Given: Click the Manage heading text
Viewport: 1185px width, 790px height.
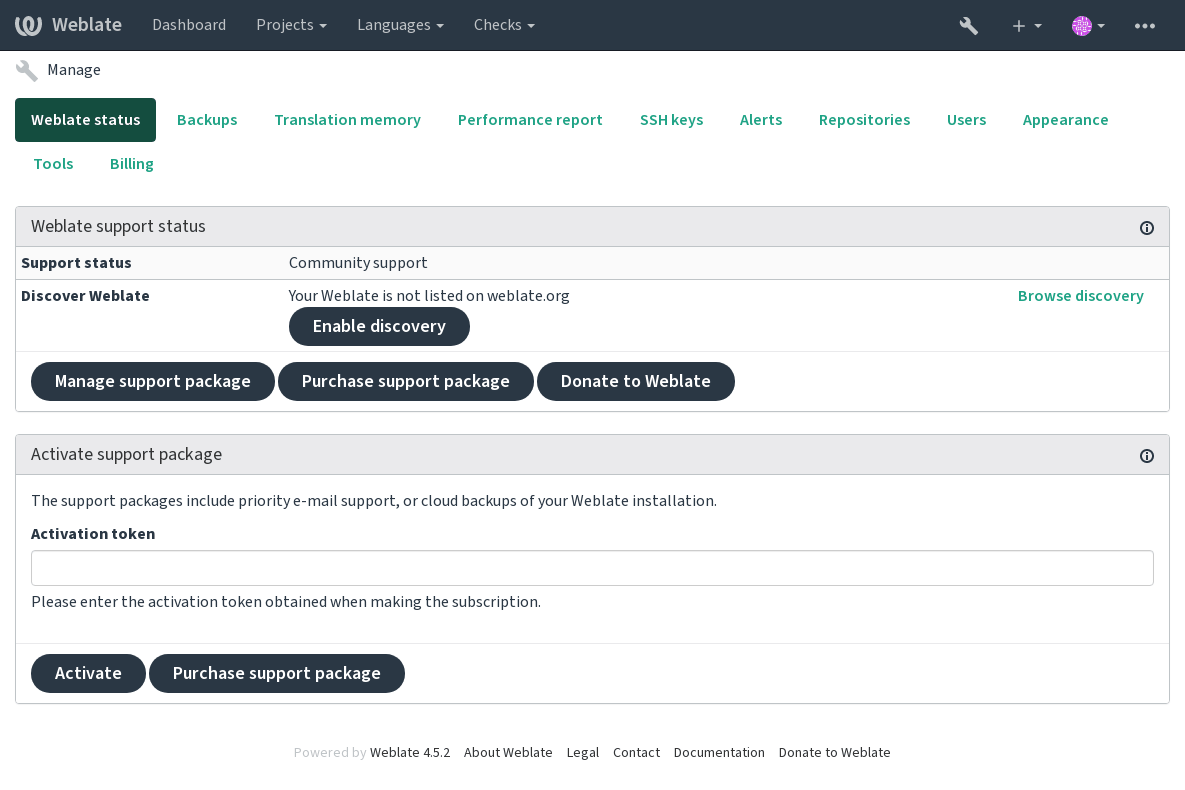Looking at the screenshot, I should [x=74, y=70].
